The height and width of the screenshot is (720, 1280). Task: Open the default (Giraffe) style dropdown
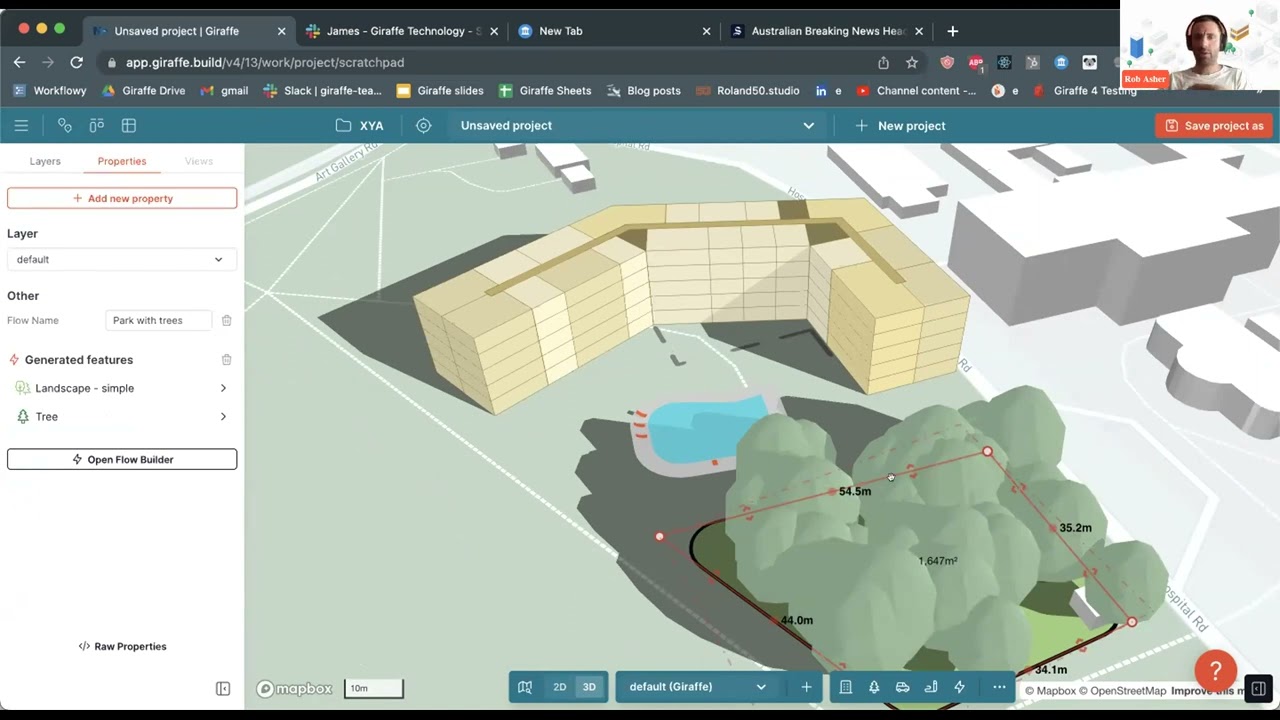697,687
